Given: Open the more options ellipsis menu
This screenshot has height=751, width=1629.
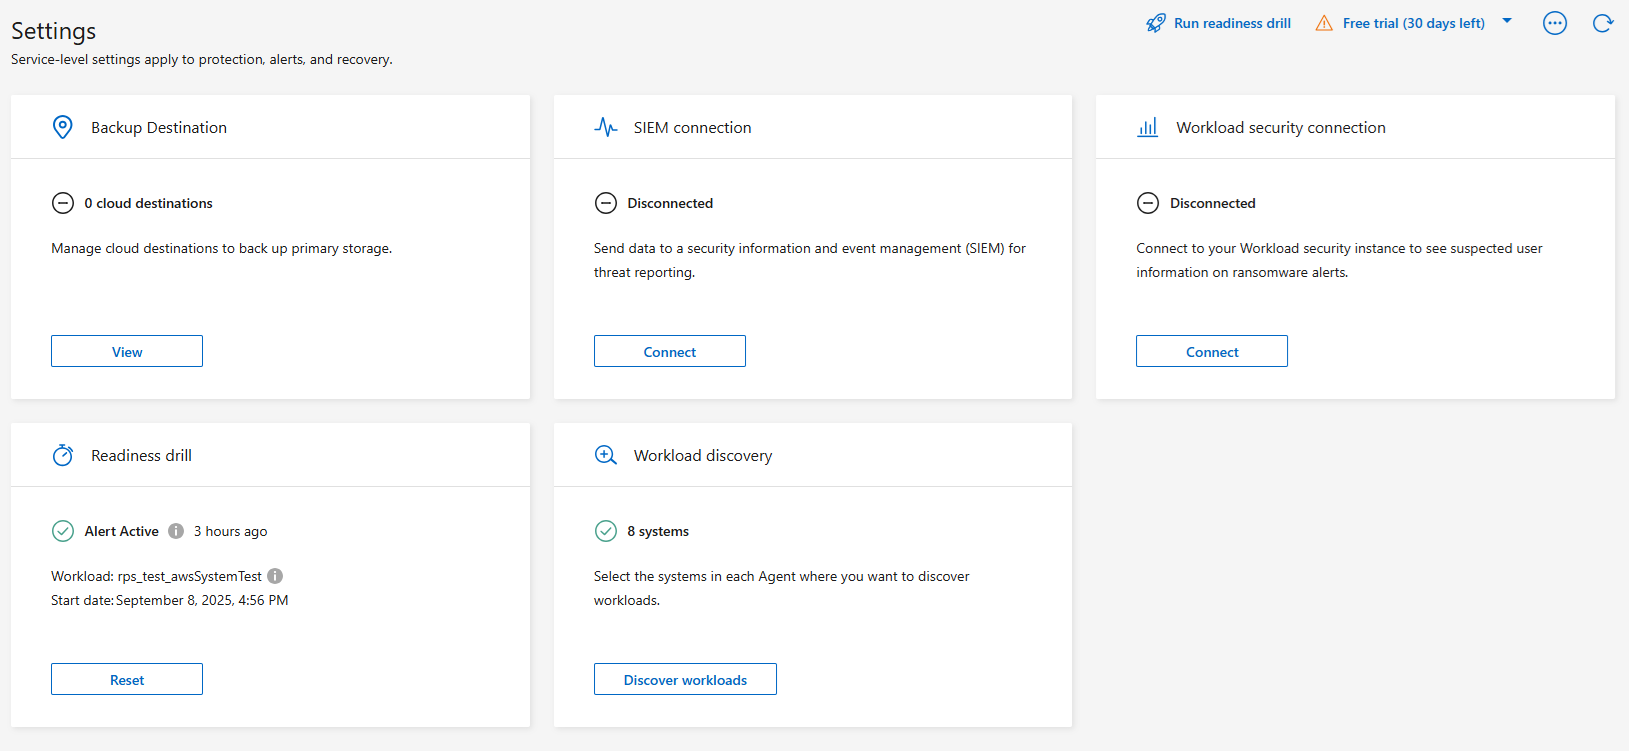Looking at the screenshot, I should (x=1555, y=23).
